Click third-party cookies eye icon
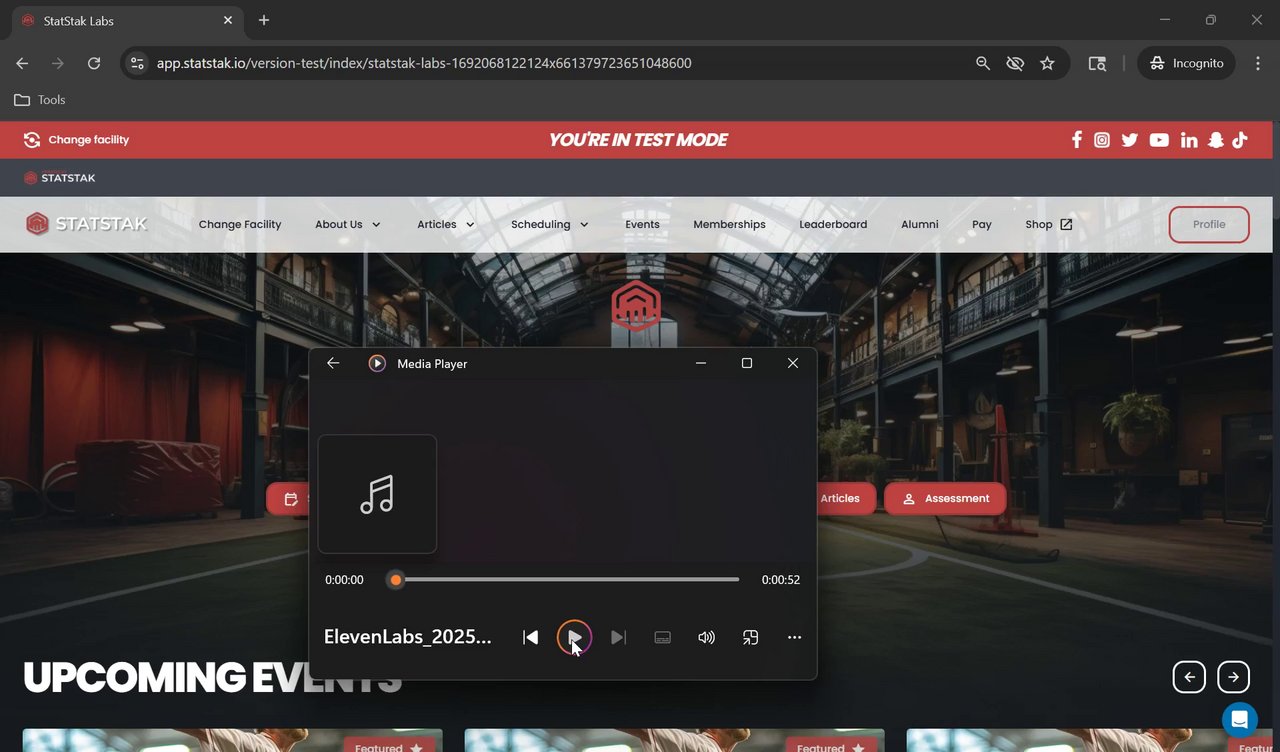This screenshot has height=752, width=1280. point(1015,63)
